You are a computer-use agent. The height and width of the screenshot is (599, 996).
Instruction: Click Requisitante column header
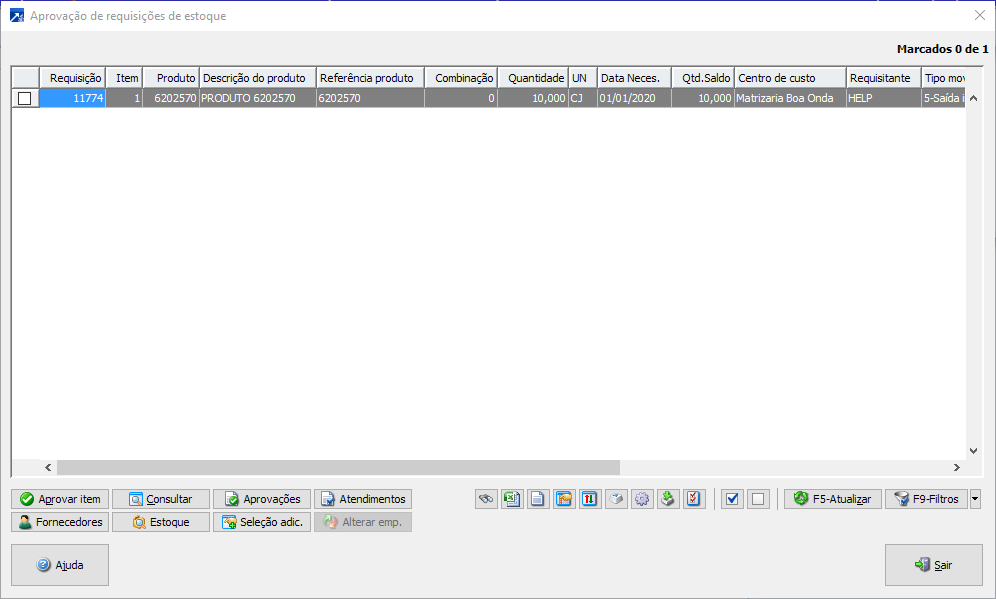pos(884,78)
